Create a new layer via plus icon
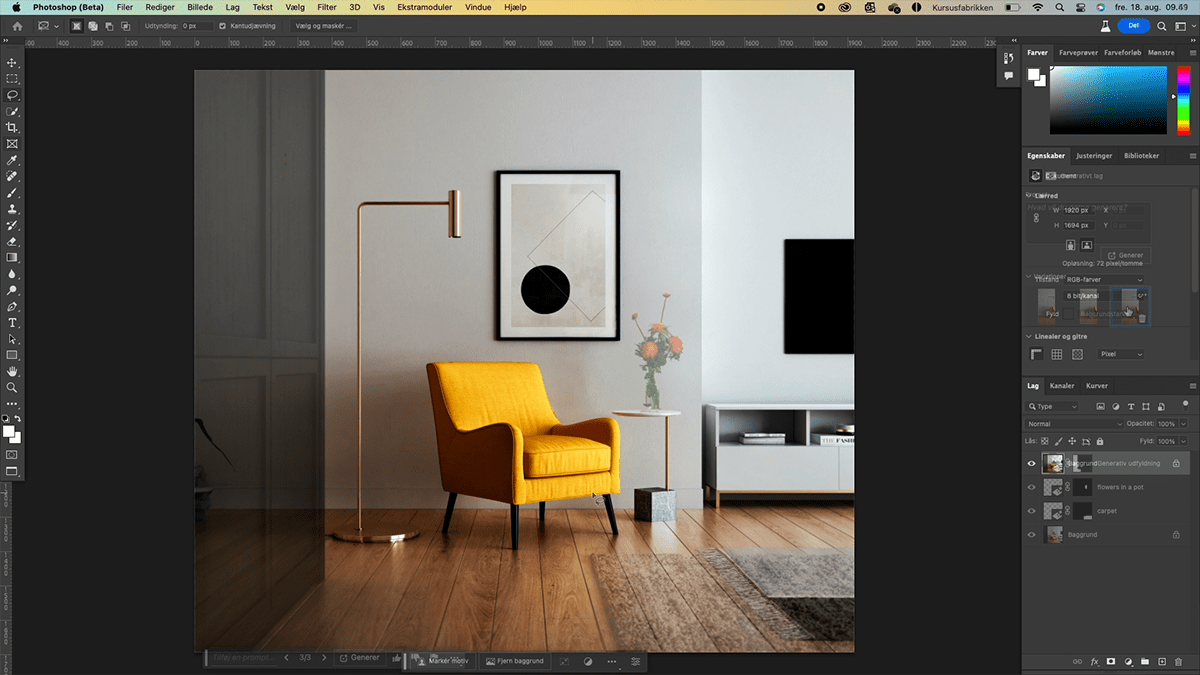Image resolution: width=1200 pixels, height=675 pixels. coord(1161,662)
